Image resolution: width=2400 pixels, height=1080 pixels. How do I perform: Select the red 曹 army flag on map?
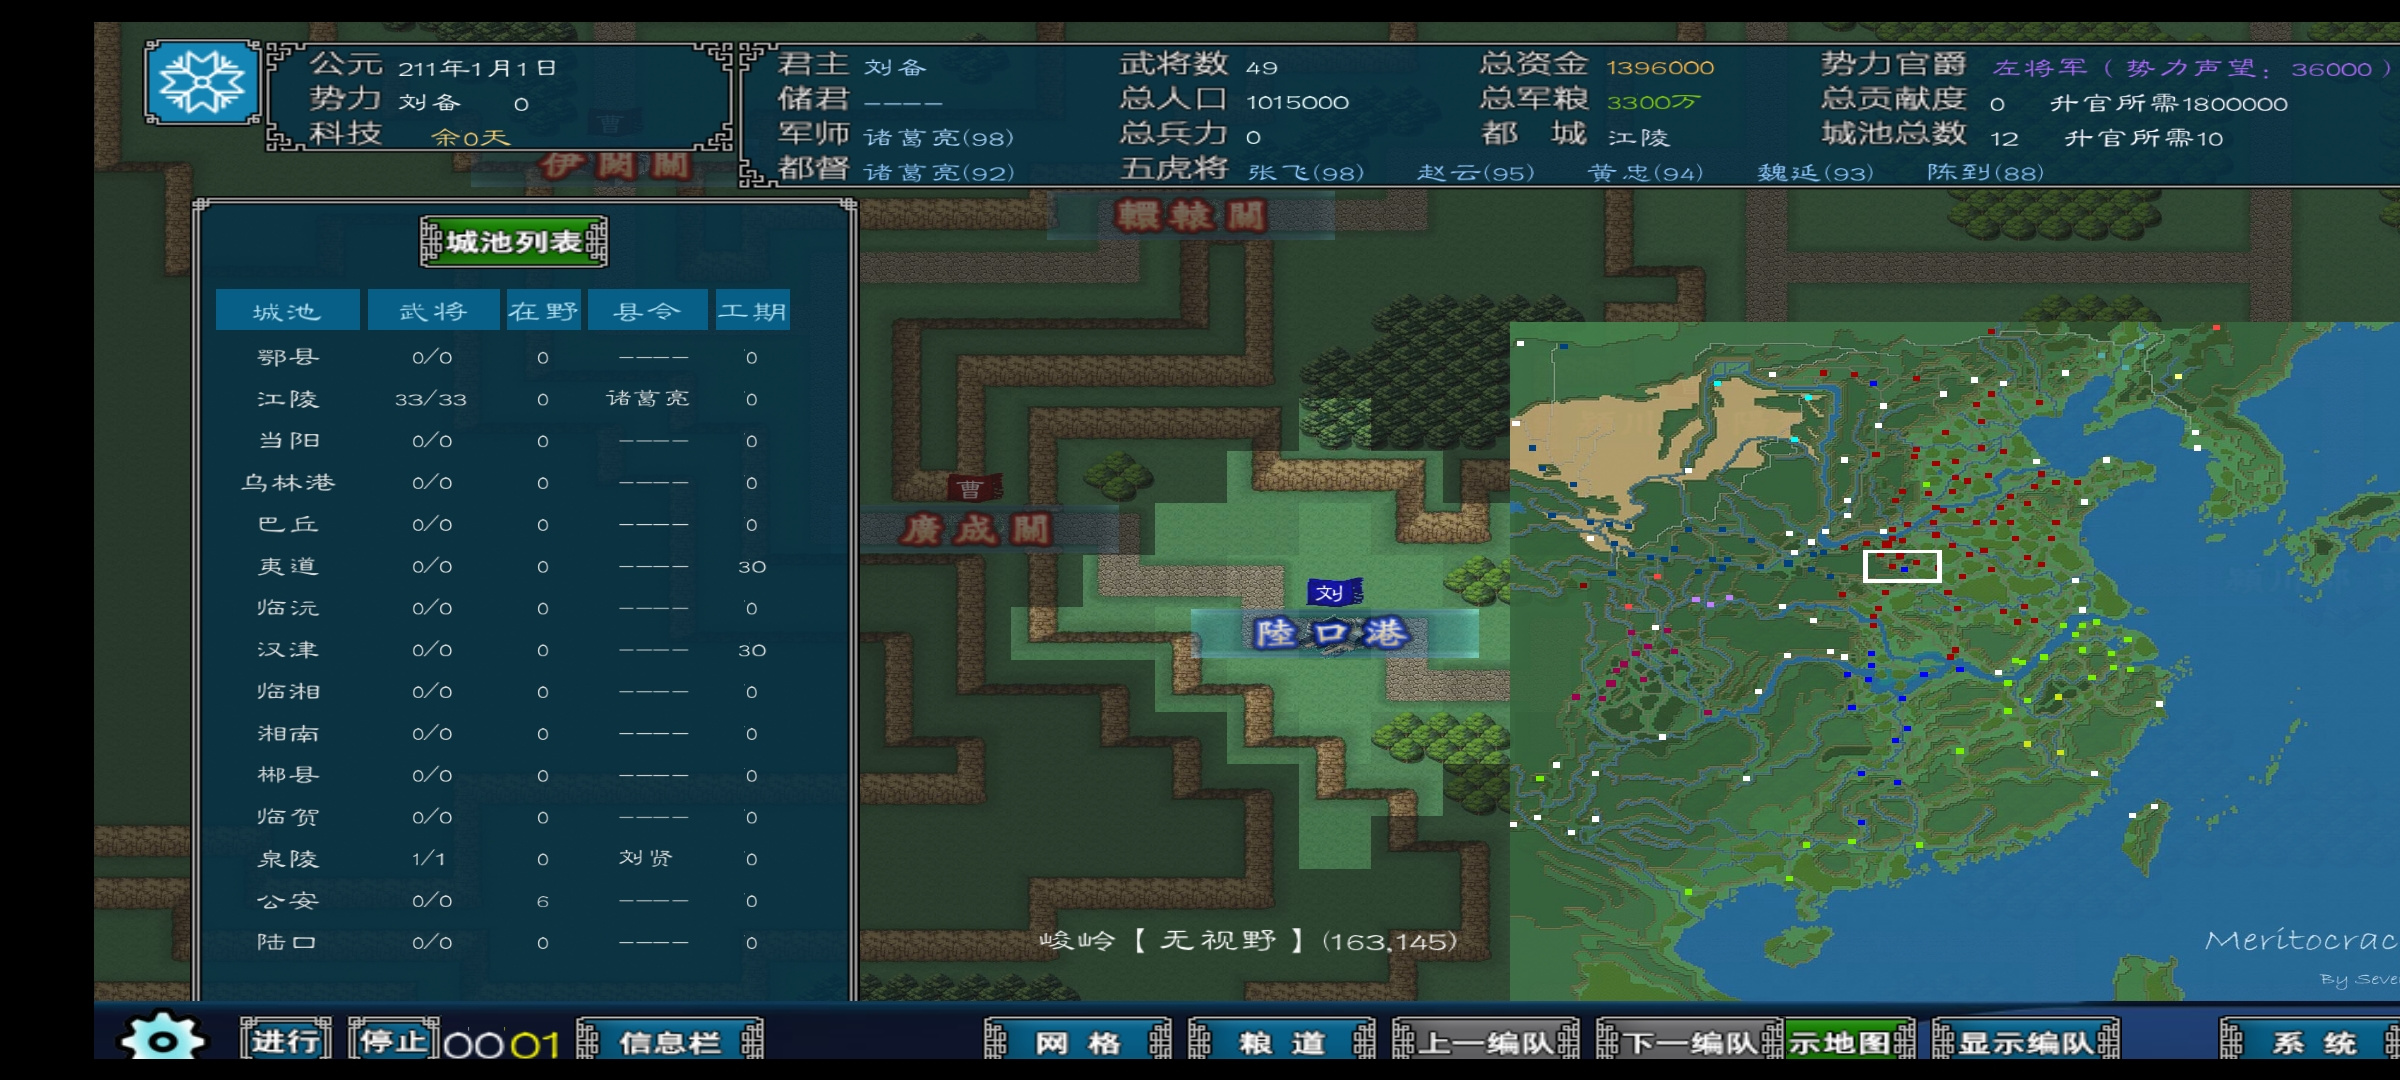[972, 488]
